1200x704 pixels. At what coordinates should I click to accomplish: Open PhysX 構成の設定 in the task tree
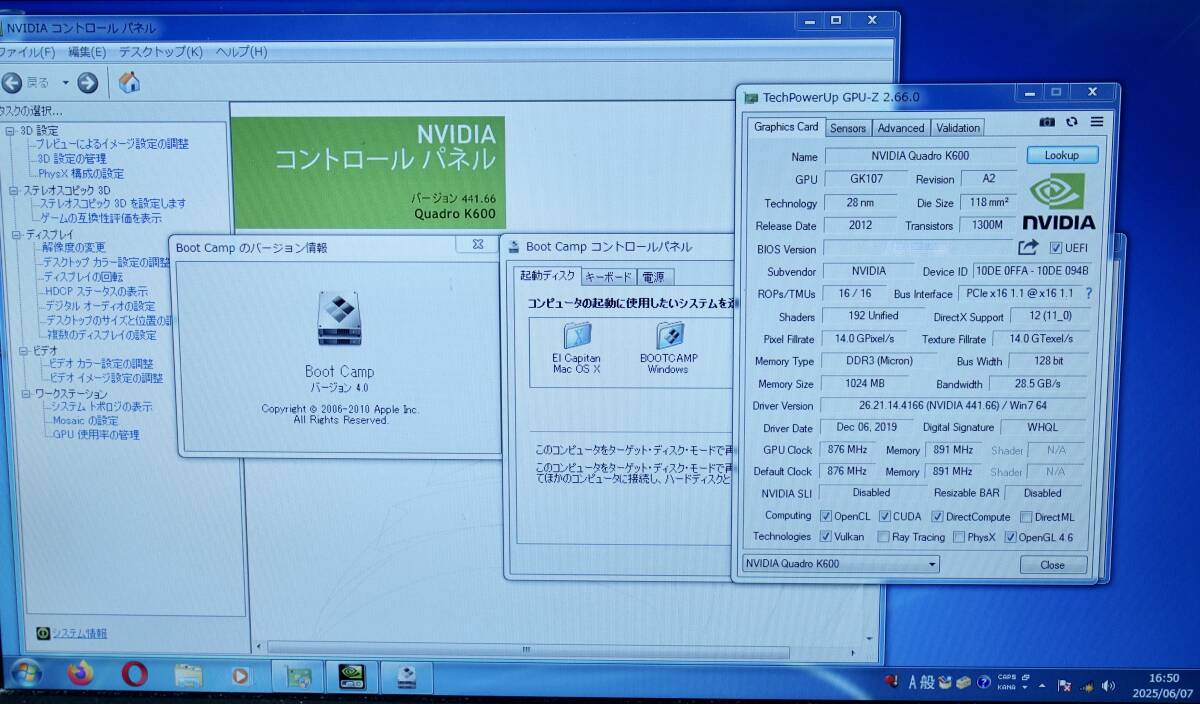[81, 173]
